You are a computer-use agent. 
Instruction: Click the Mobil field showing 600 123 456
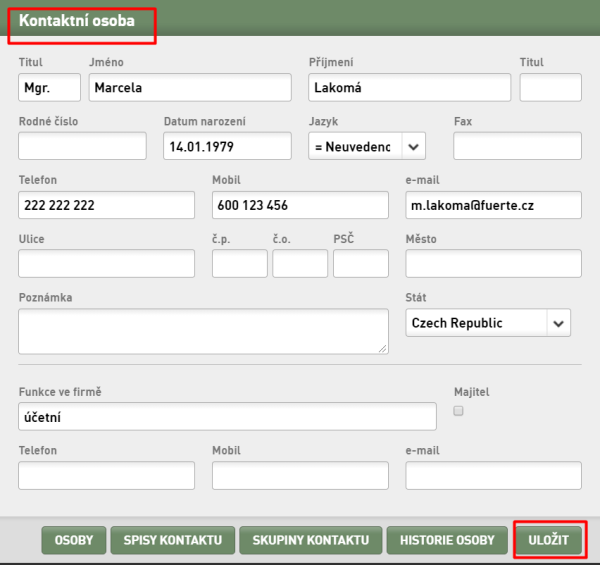click(x=300, y=205)
